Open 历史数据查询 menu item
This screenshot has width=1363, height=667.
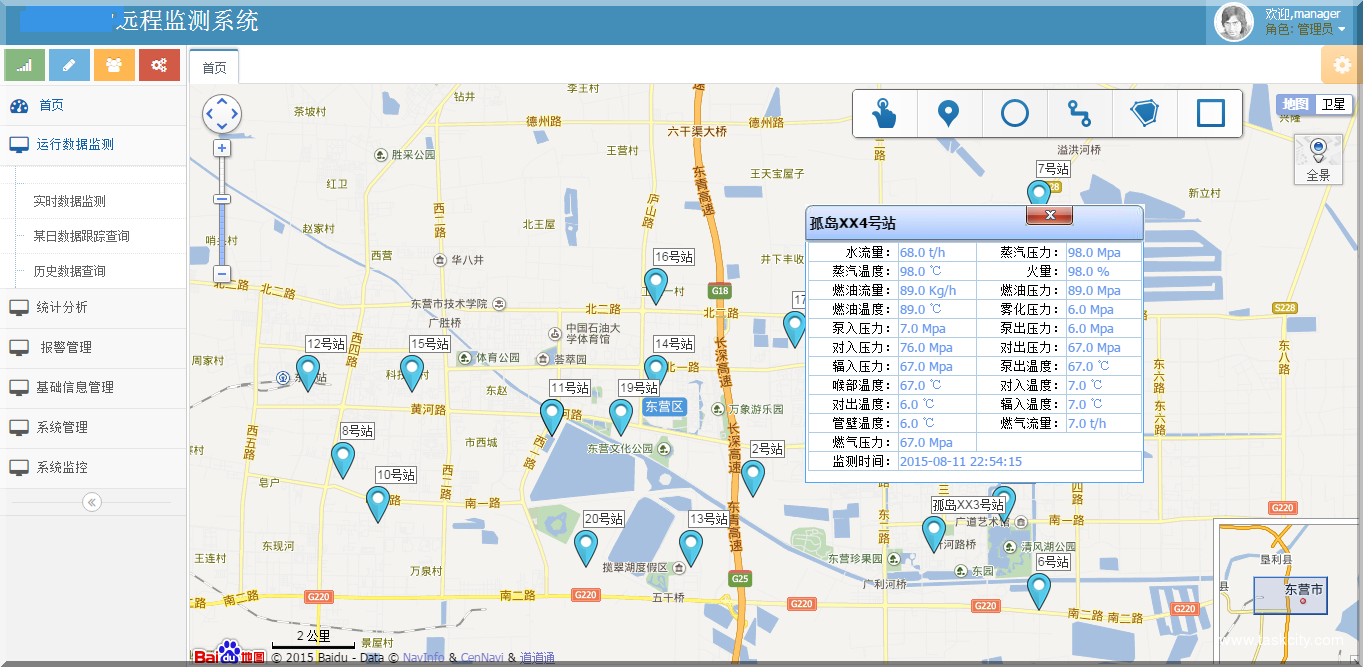click(69, 271)
